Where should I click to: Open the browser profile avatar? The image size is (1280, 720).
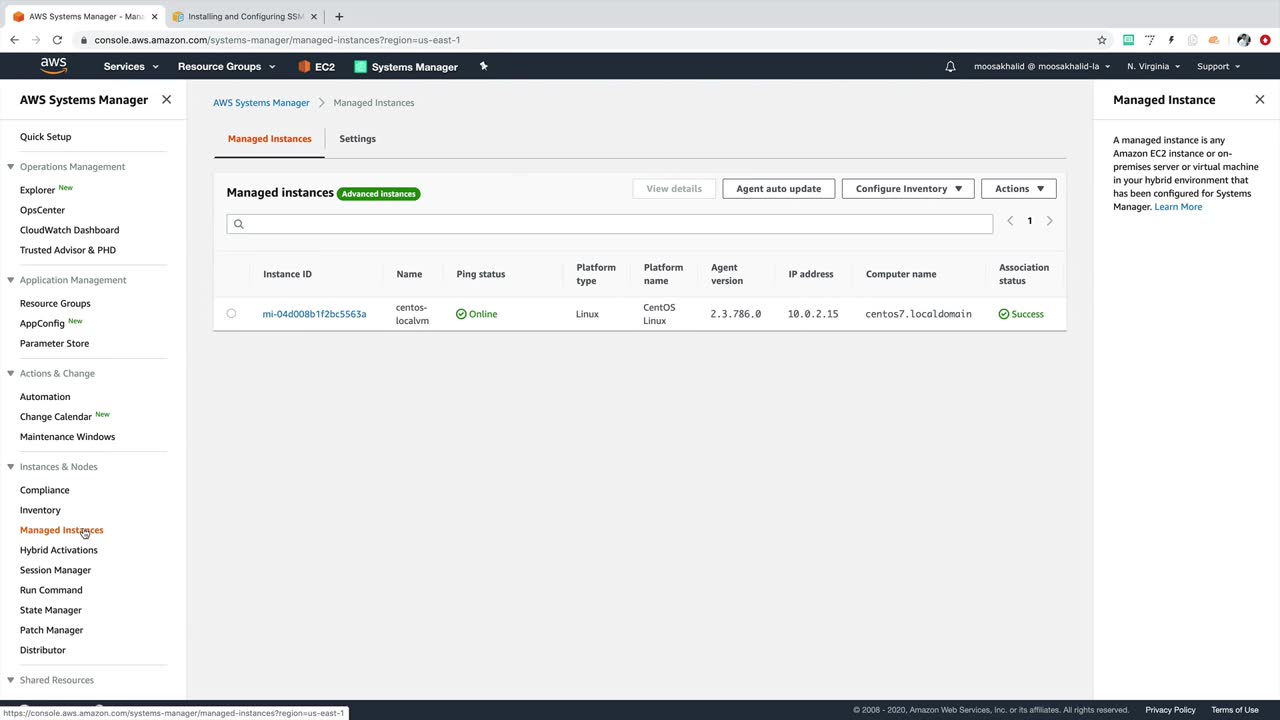pos(1244,40)
